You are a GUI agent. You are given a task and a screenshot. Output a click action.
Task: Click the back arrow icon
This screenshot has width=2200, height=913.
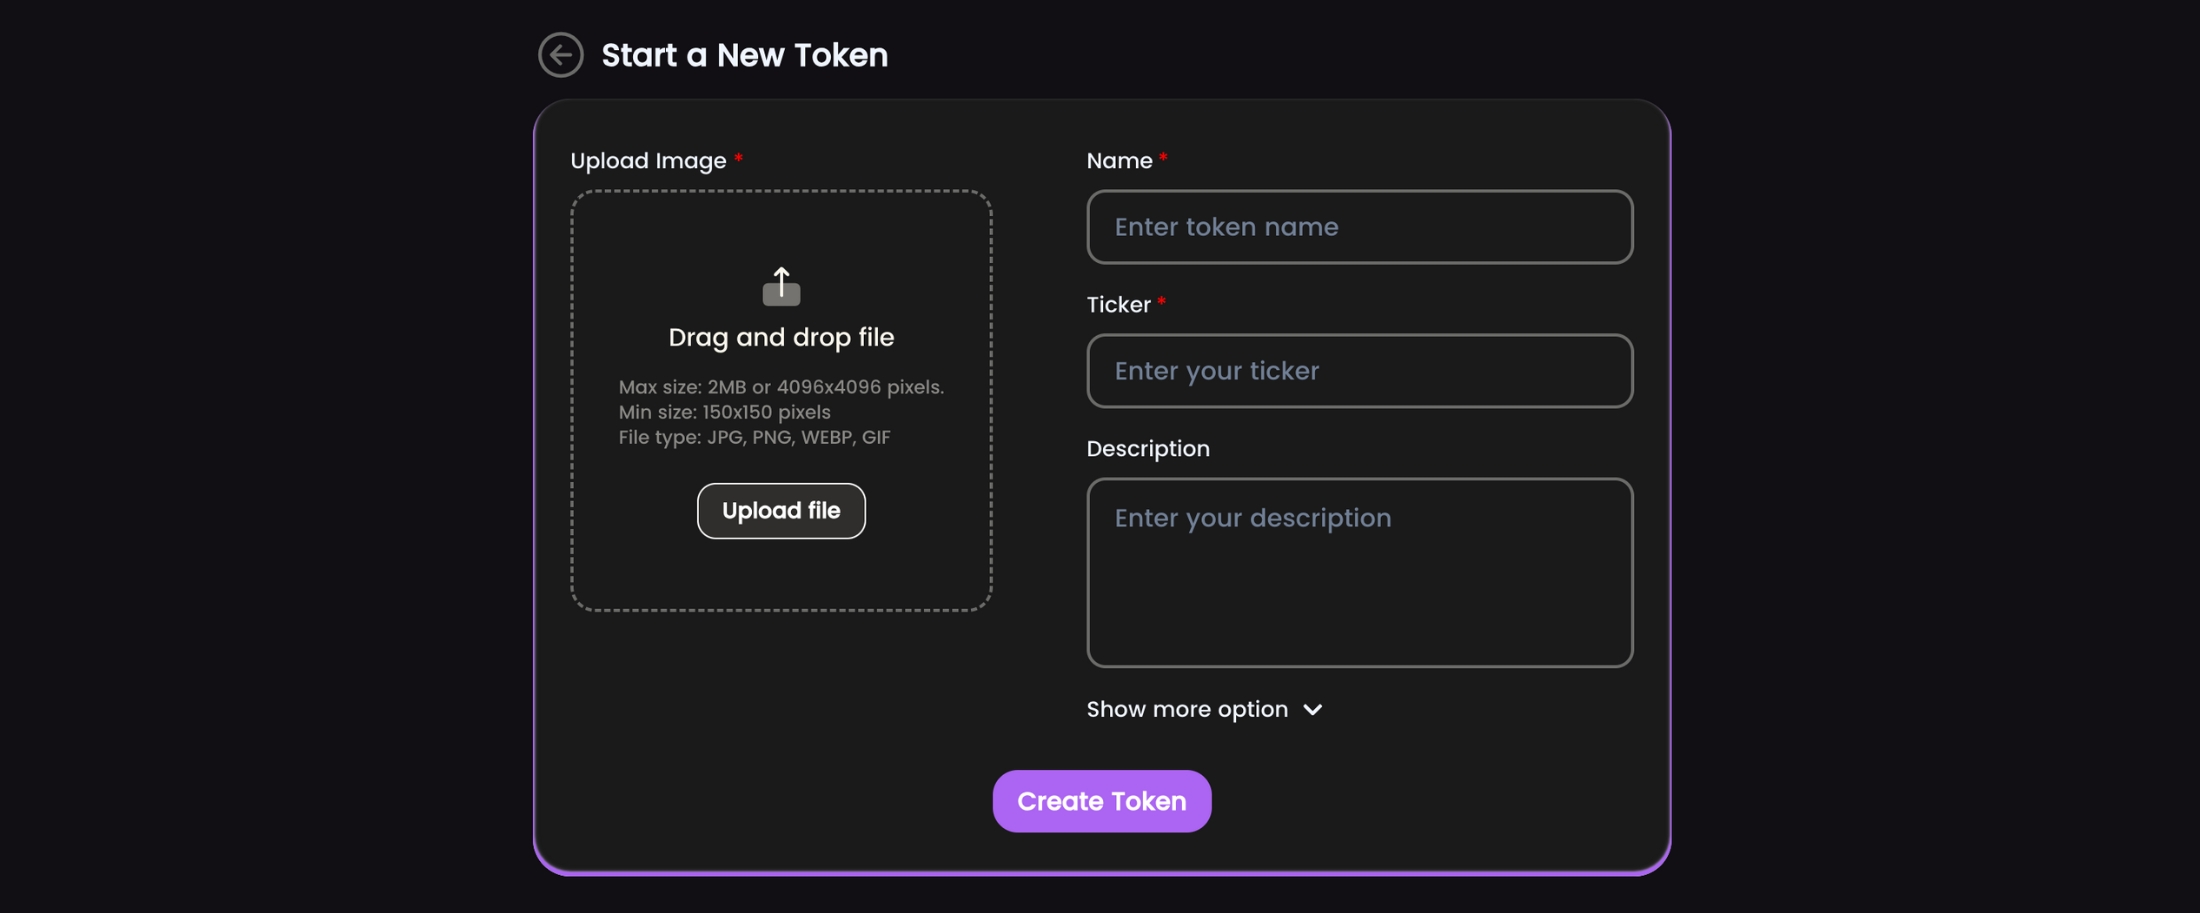[560, 55]
